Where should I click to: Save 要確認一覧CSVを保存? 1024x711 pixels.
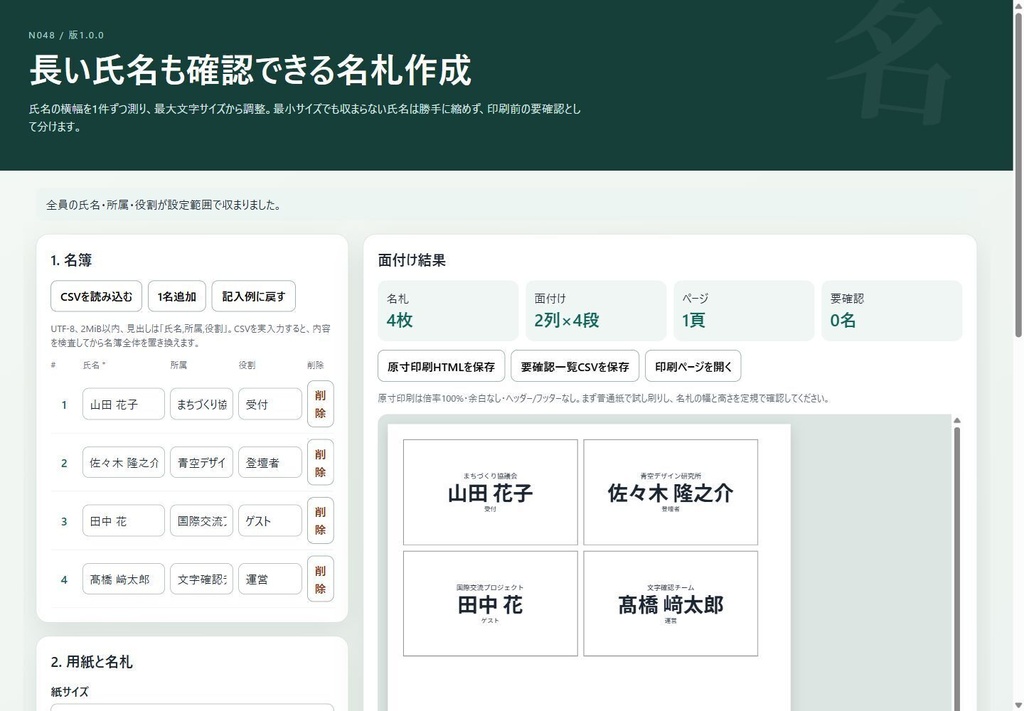(575, 366)
